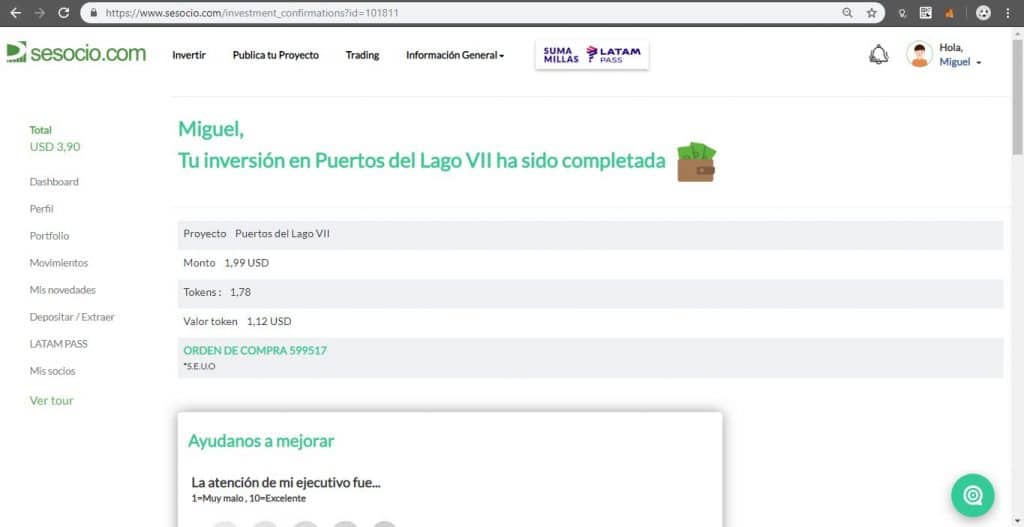This screenshot has width=1024, height=527.
Task: Click the ORDEN DE COMPRA 599517 text
Action: click(x=255, y=351)
